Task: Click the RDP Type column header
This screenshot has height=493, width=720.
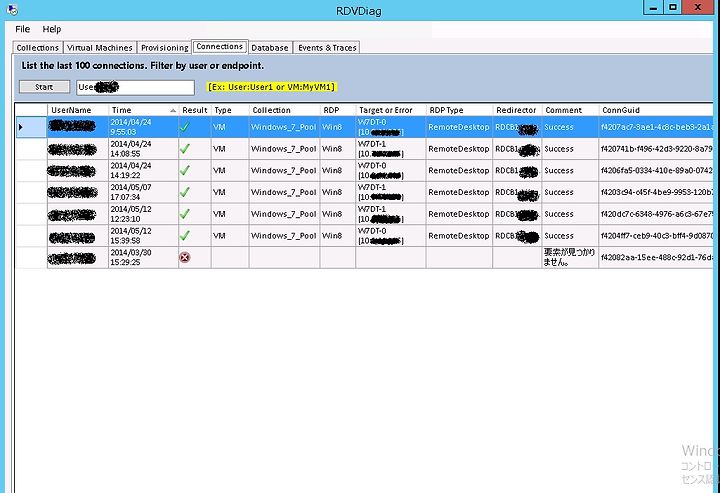Action: 459,110
